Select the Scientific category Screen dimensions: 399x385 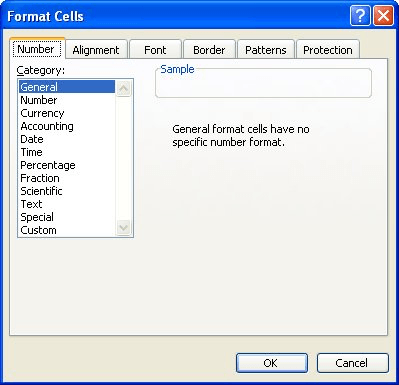(41, 191)
